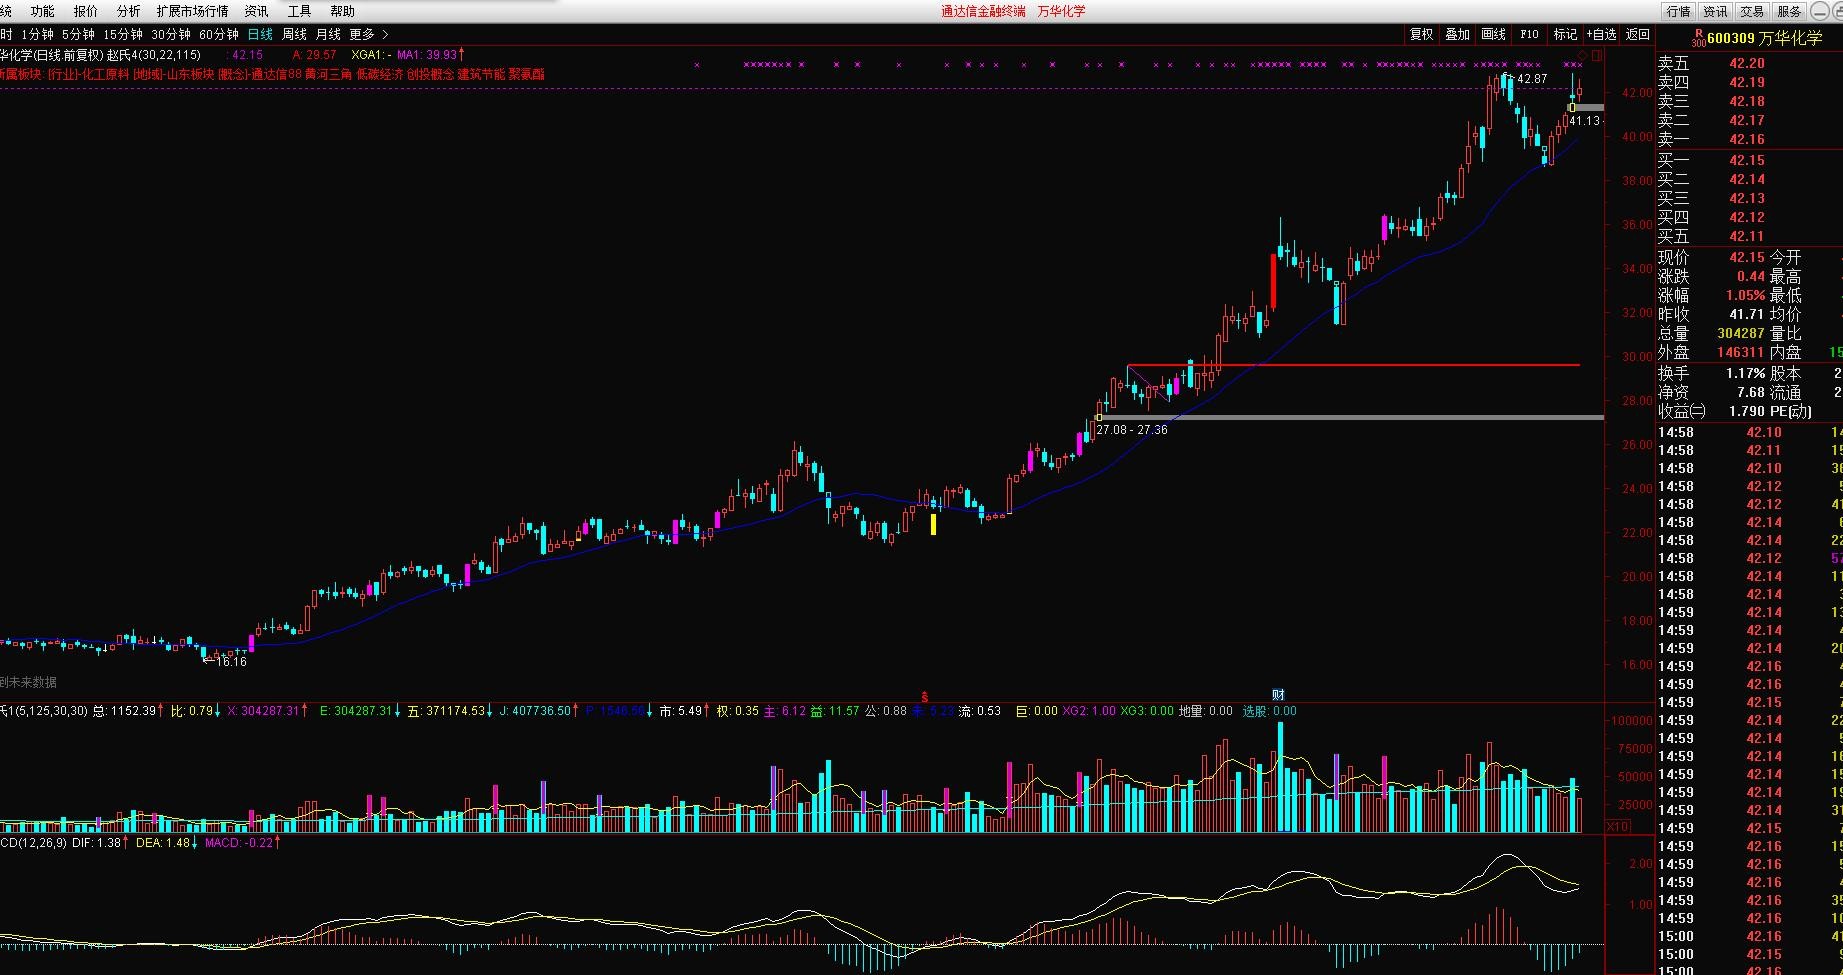1843x975 pixels.
Task: Open the 扩展市场行情 menu
Action: tap(192, 11)
